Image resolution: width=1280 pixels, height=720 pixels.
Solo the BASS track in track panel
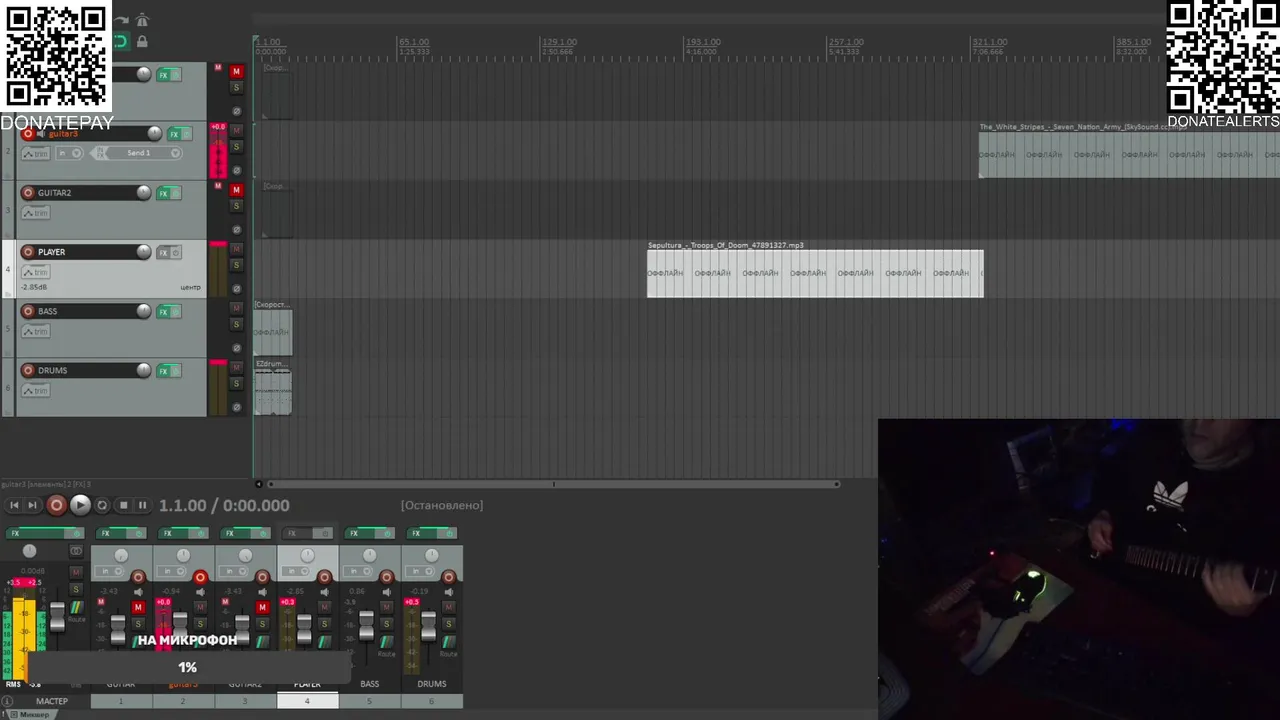click(x=237, y=324)
